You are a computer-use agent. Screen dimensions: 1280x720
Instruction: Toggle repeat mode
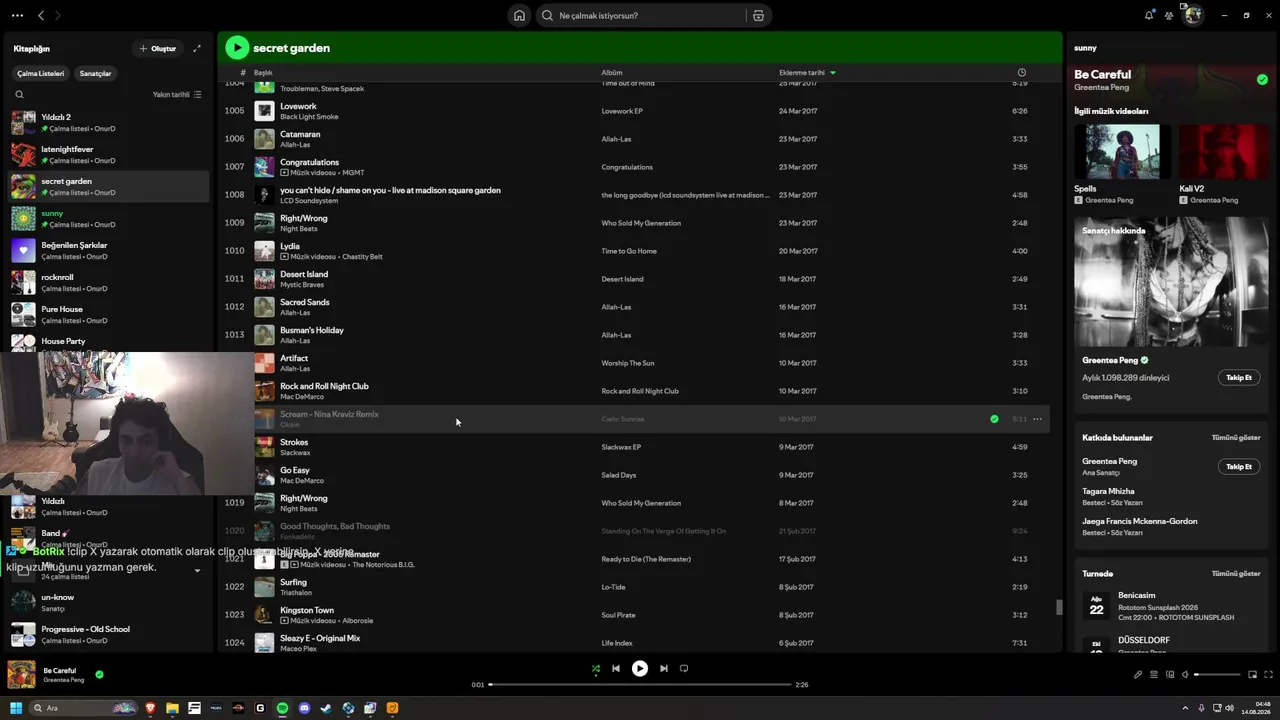coord(684,669)
